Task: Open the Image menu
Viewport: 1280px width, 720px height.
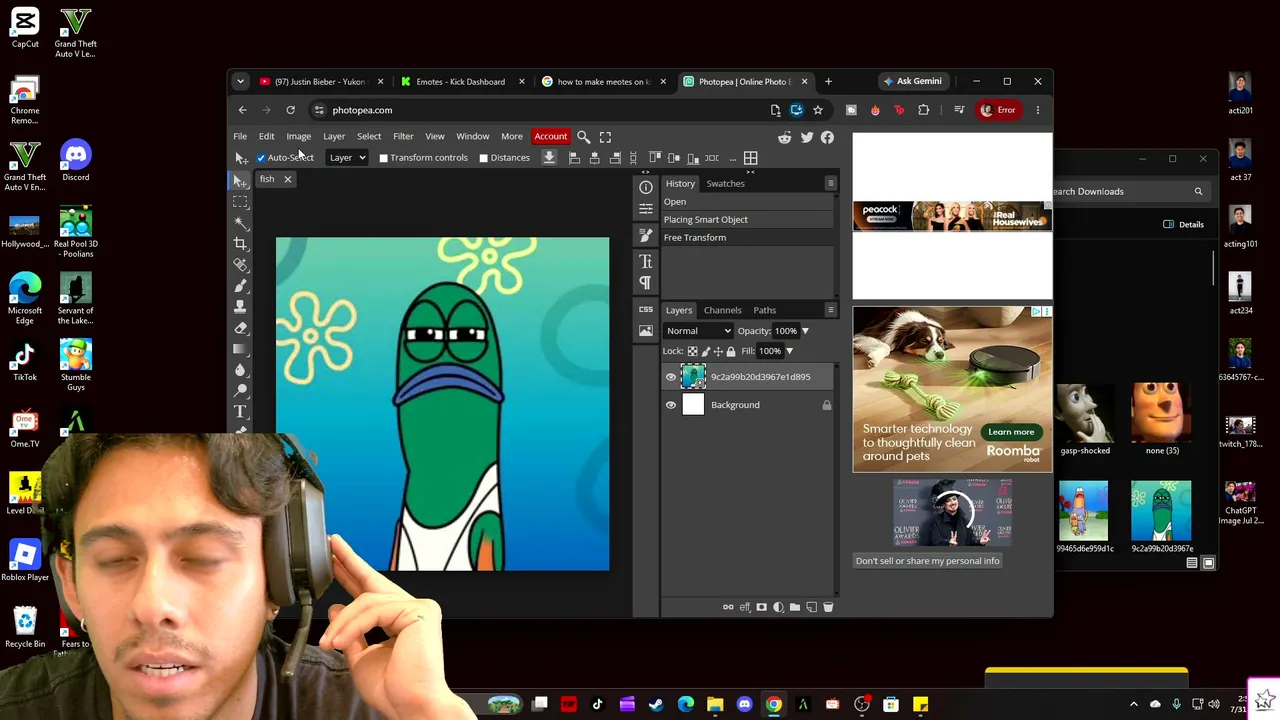Action: [x=299, y=137]
